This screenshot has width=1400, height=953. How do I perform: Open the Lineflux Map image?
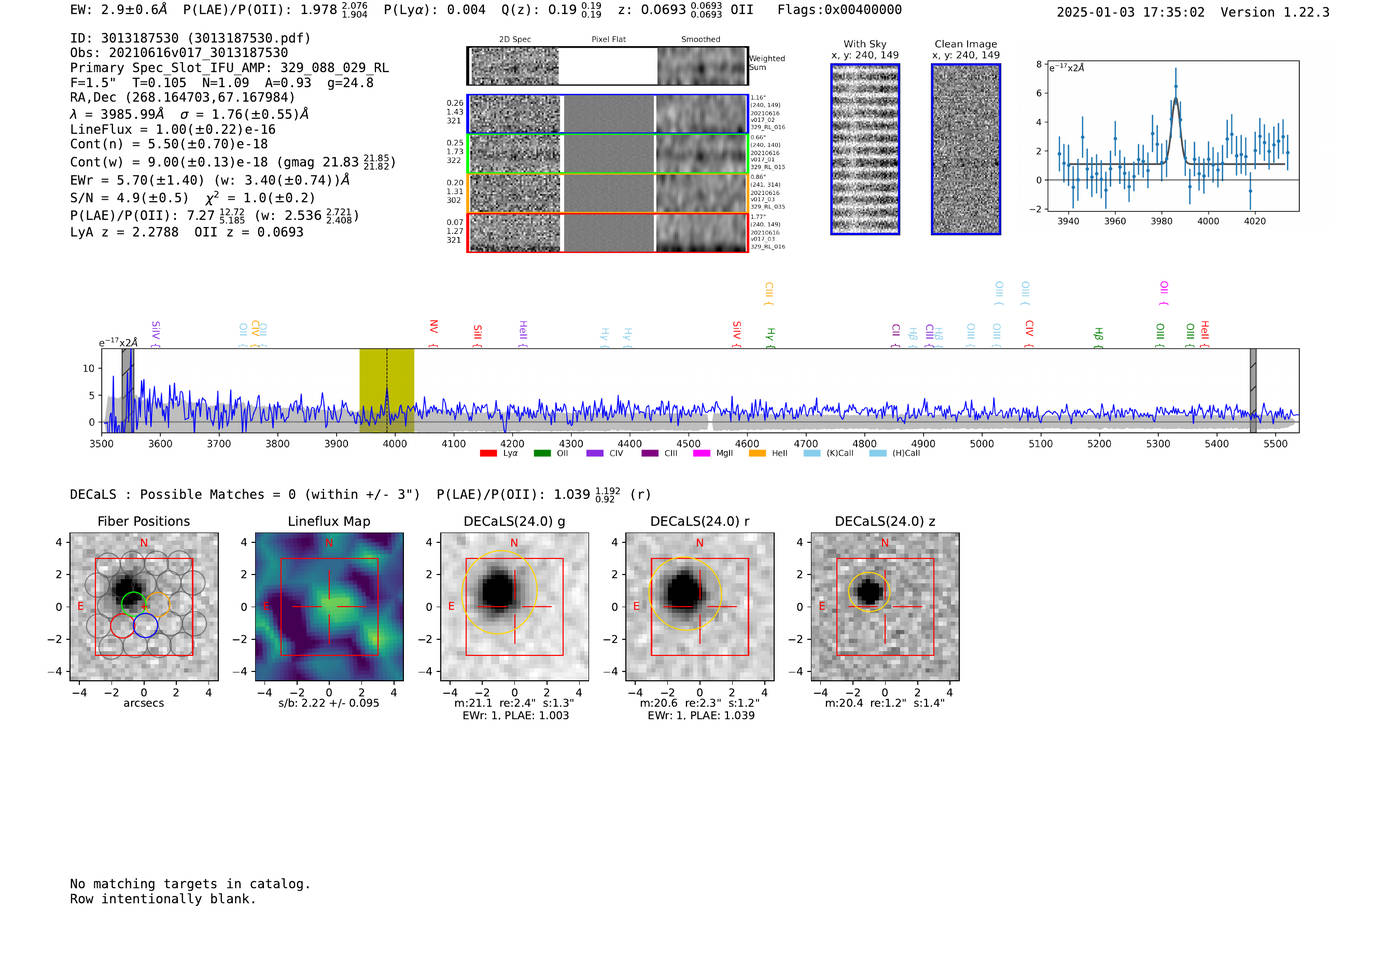click(329, 607)
